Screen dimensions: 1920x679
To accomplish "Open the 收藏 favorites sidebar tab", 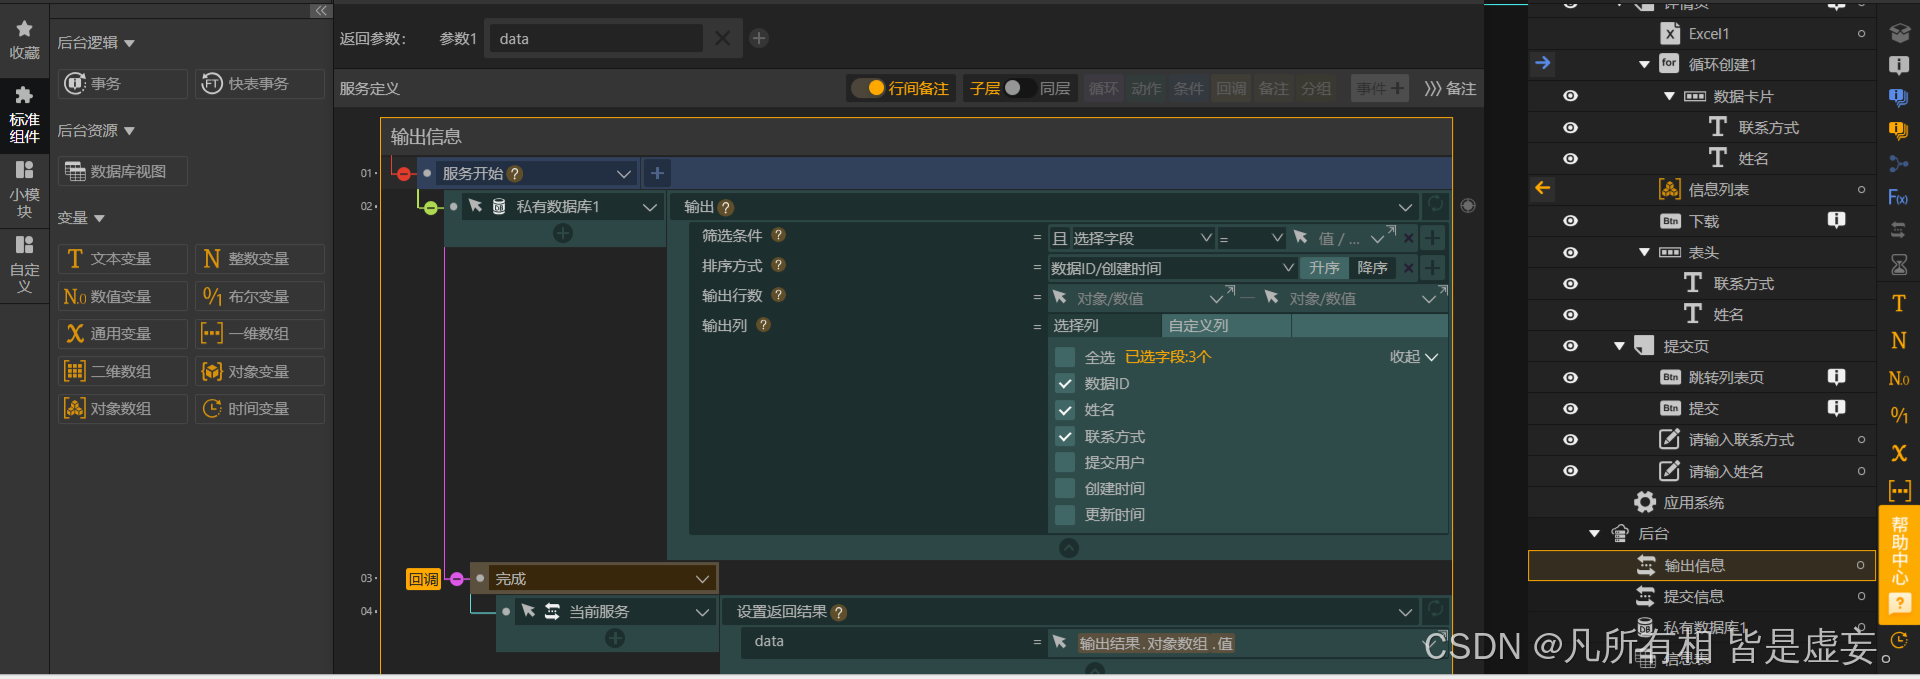I will (24, 40).
